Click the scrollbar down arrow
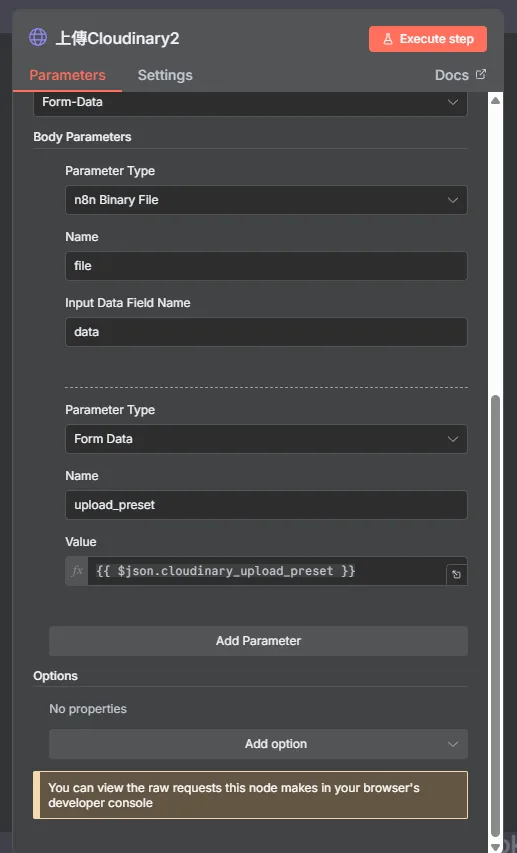Image resolution: width=517 pixels, height=853 pixels. pyautogui.click(x=495, y=846)
